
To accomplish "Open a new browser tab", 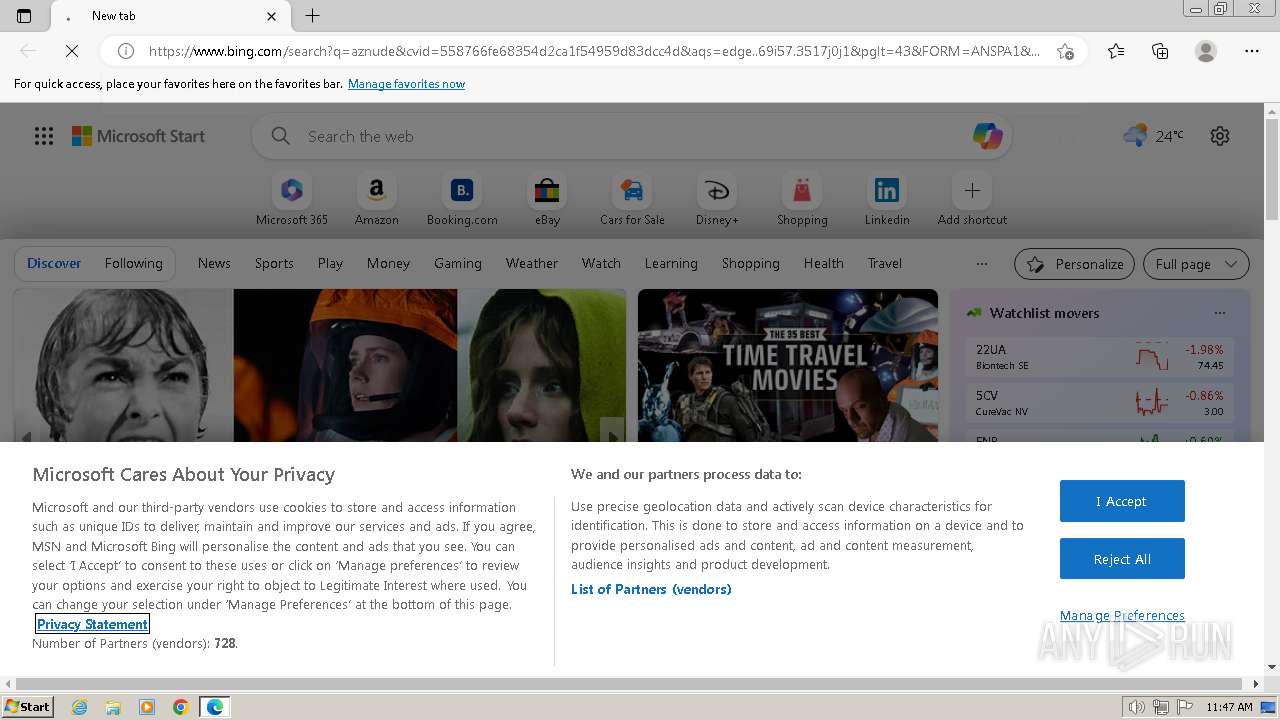I will click(x=312, y=16).
